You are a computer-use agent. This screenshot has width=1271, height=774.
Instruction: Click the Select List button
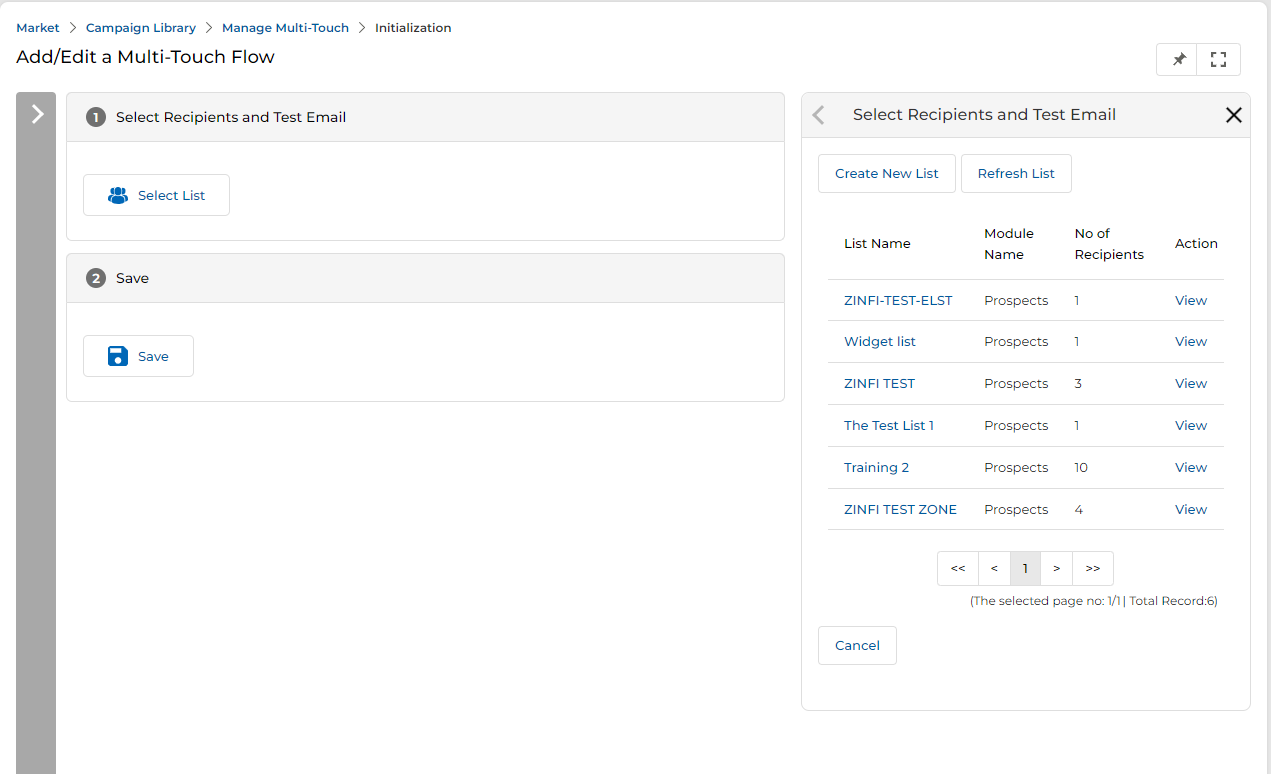[156, 195]
